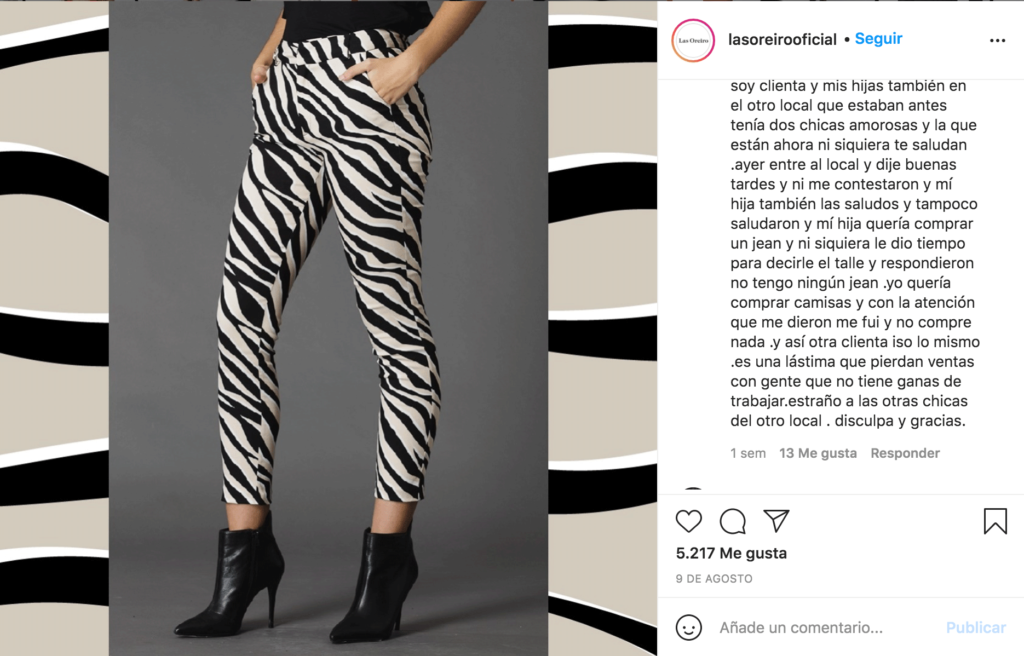
Task: Like the post with the heart icon
Action: pyautogui.click(x=688, y=521)
